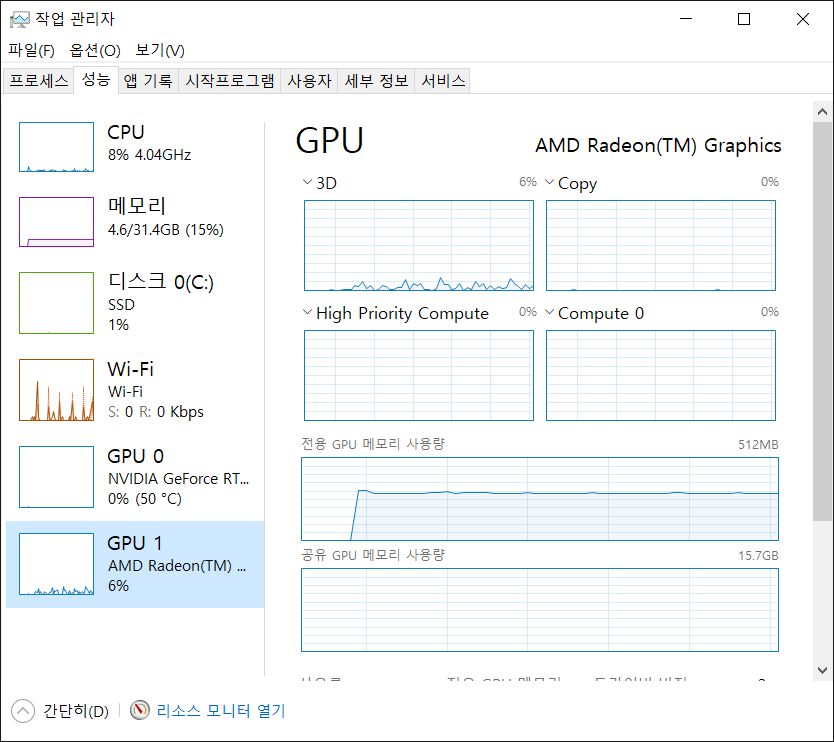Click the Fewer details up-arrow icon
The height and width of the screenshot is (742, 834).
click(x=22, y=711)
